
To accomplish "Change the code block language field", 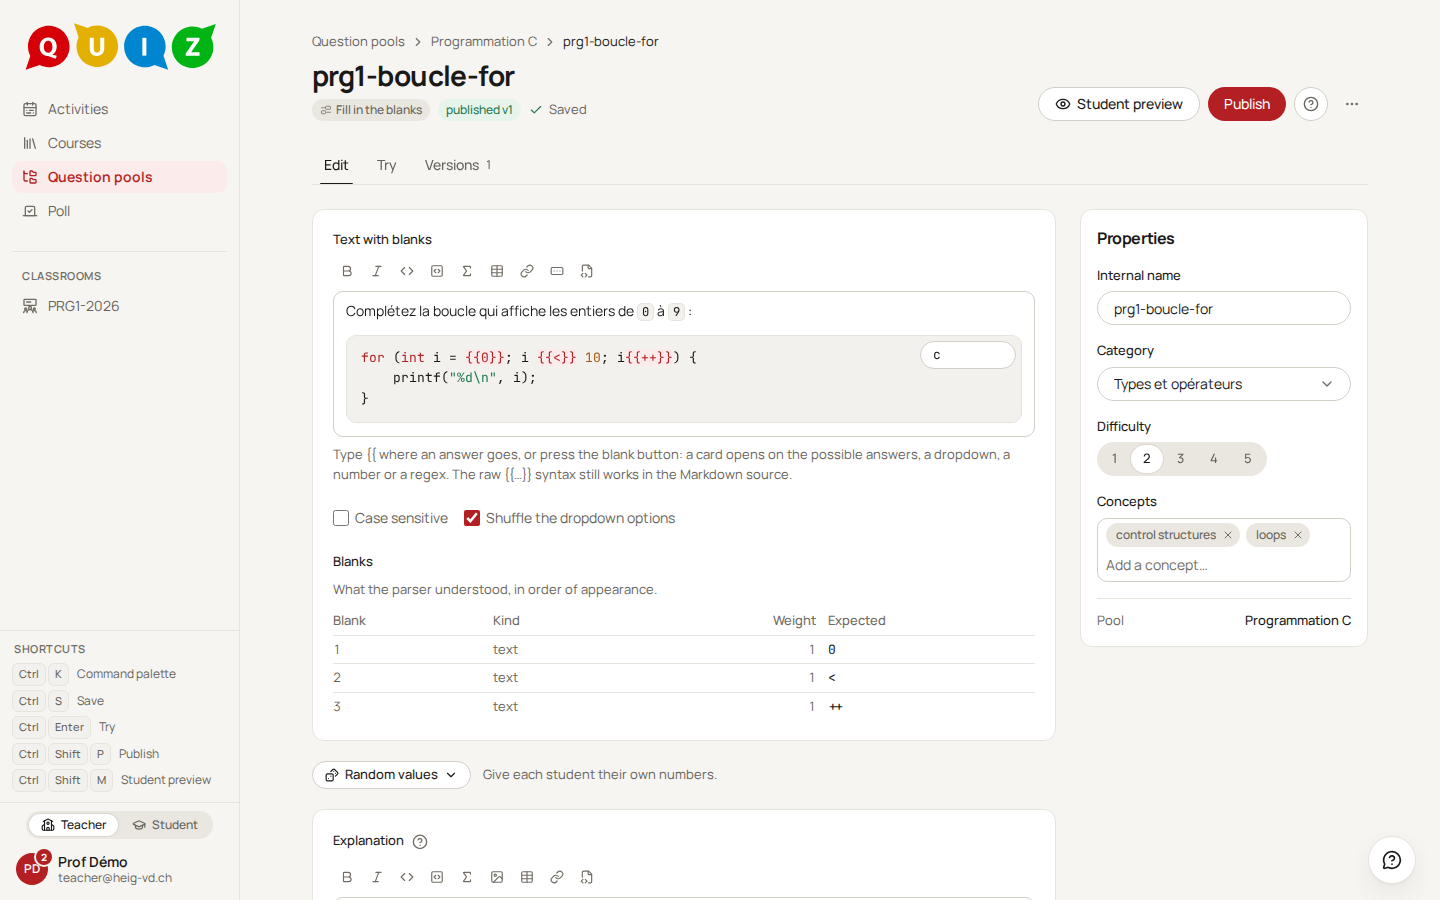I will (967, 355).
